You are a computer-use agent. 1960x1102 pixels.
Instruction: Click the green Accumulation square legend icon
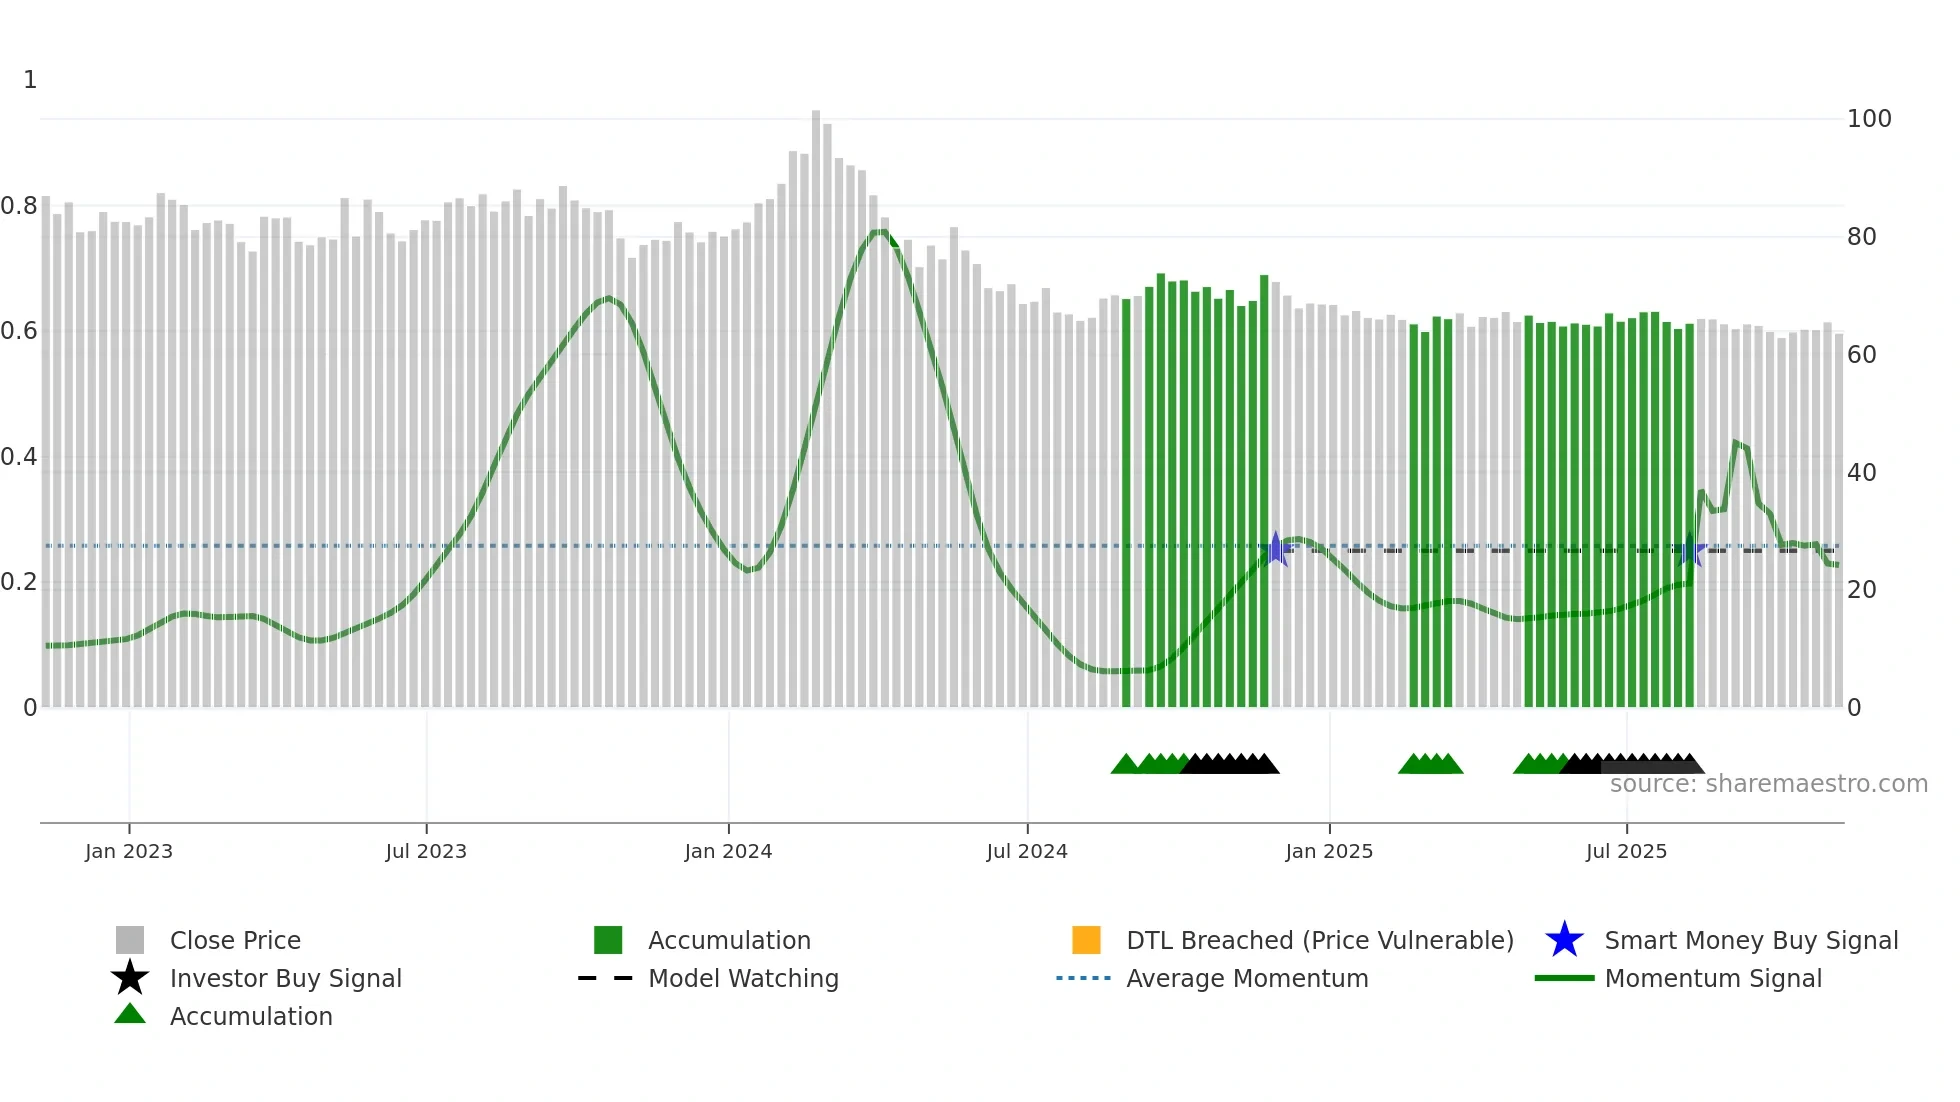point(608,940)
